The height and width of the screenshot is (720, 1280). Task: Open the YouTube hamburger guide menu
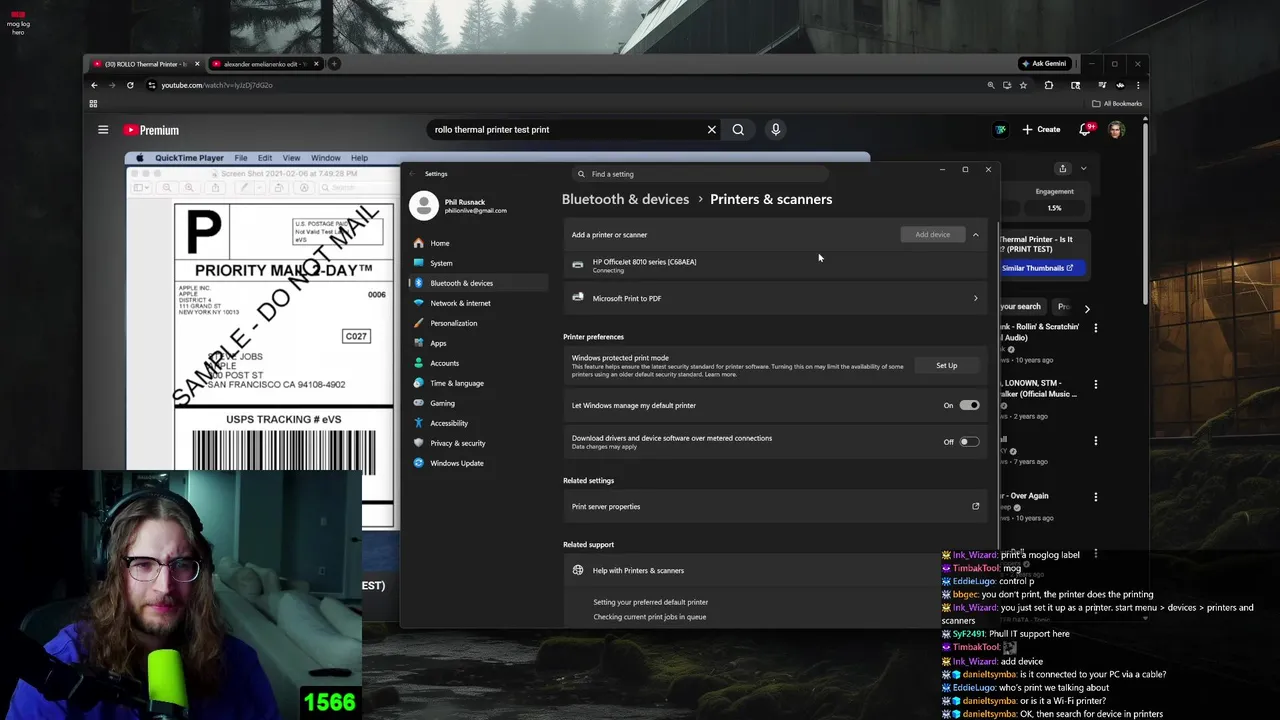point(103,129)
